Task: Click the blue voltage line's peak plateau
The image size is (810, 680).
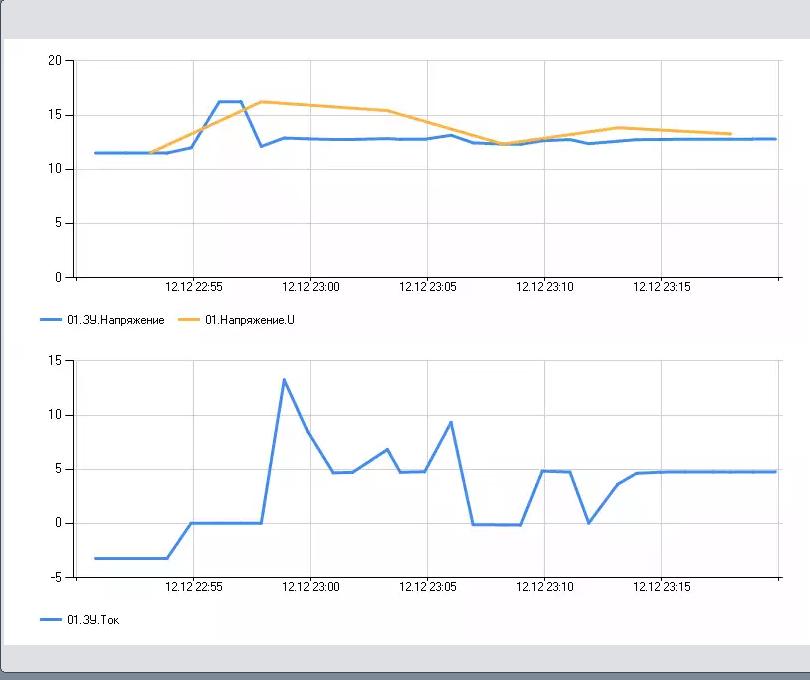Action: tap(229, 101)
